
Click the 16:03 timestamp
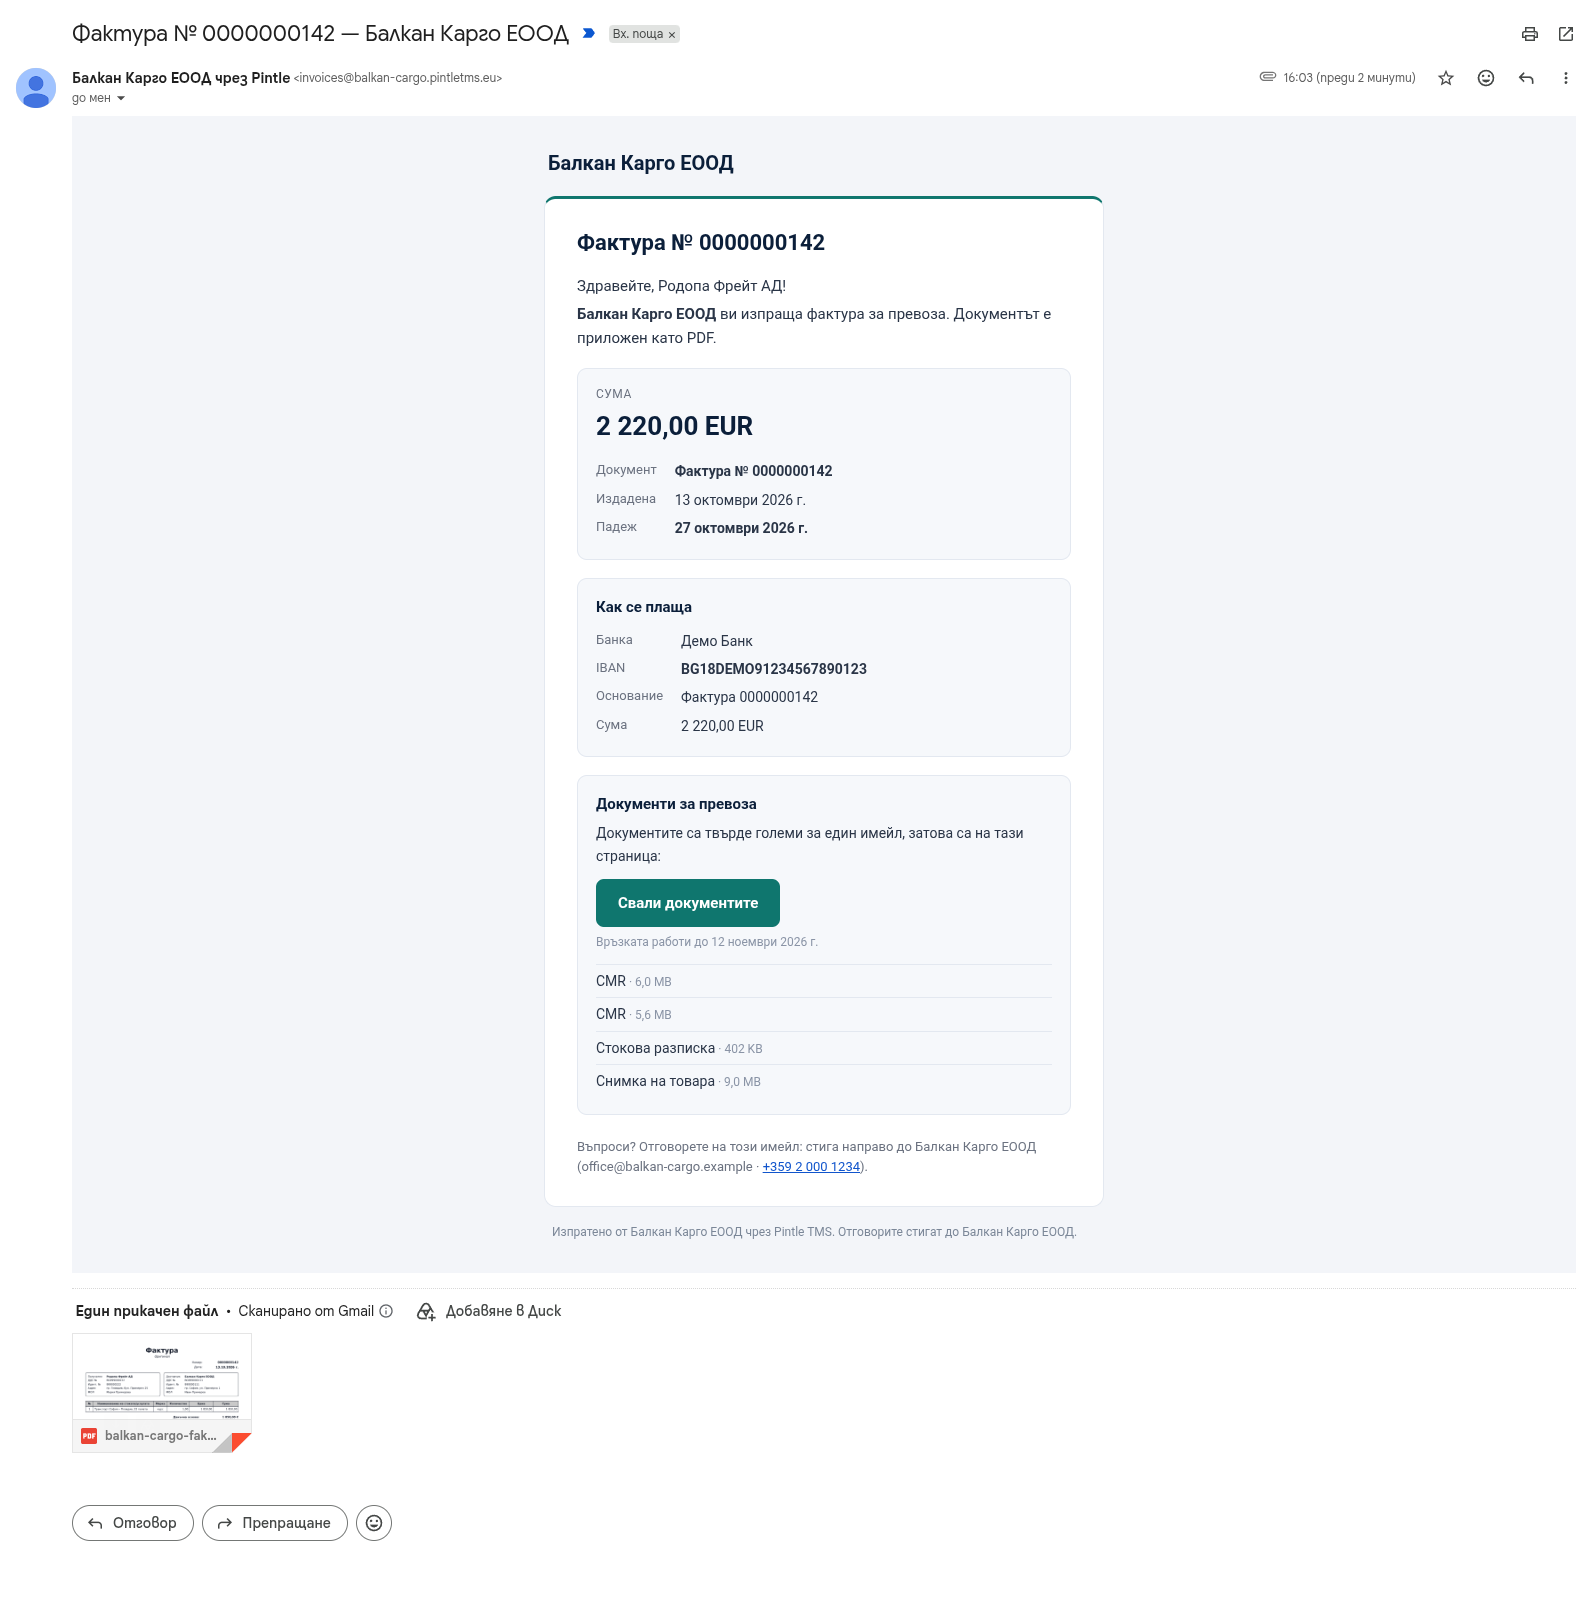click(x=1350, y=78)
